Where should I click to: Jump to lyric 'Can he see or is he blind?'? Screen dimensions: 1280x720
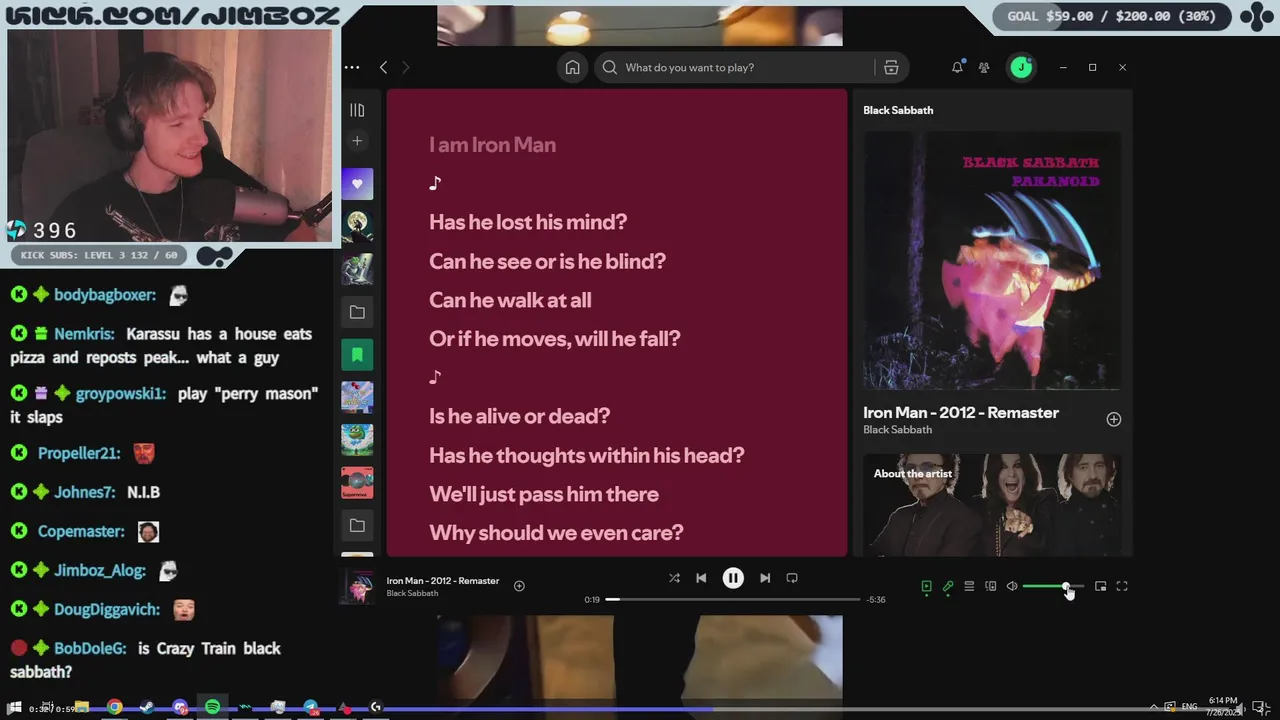pos(547,261)
